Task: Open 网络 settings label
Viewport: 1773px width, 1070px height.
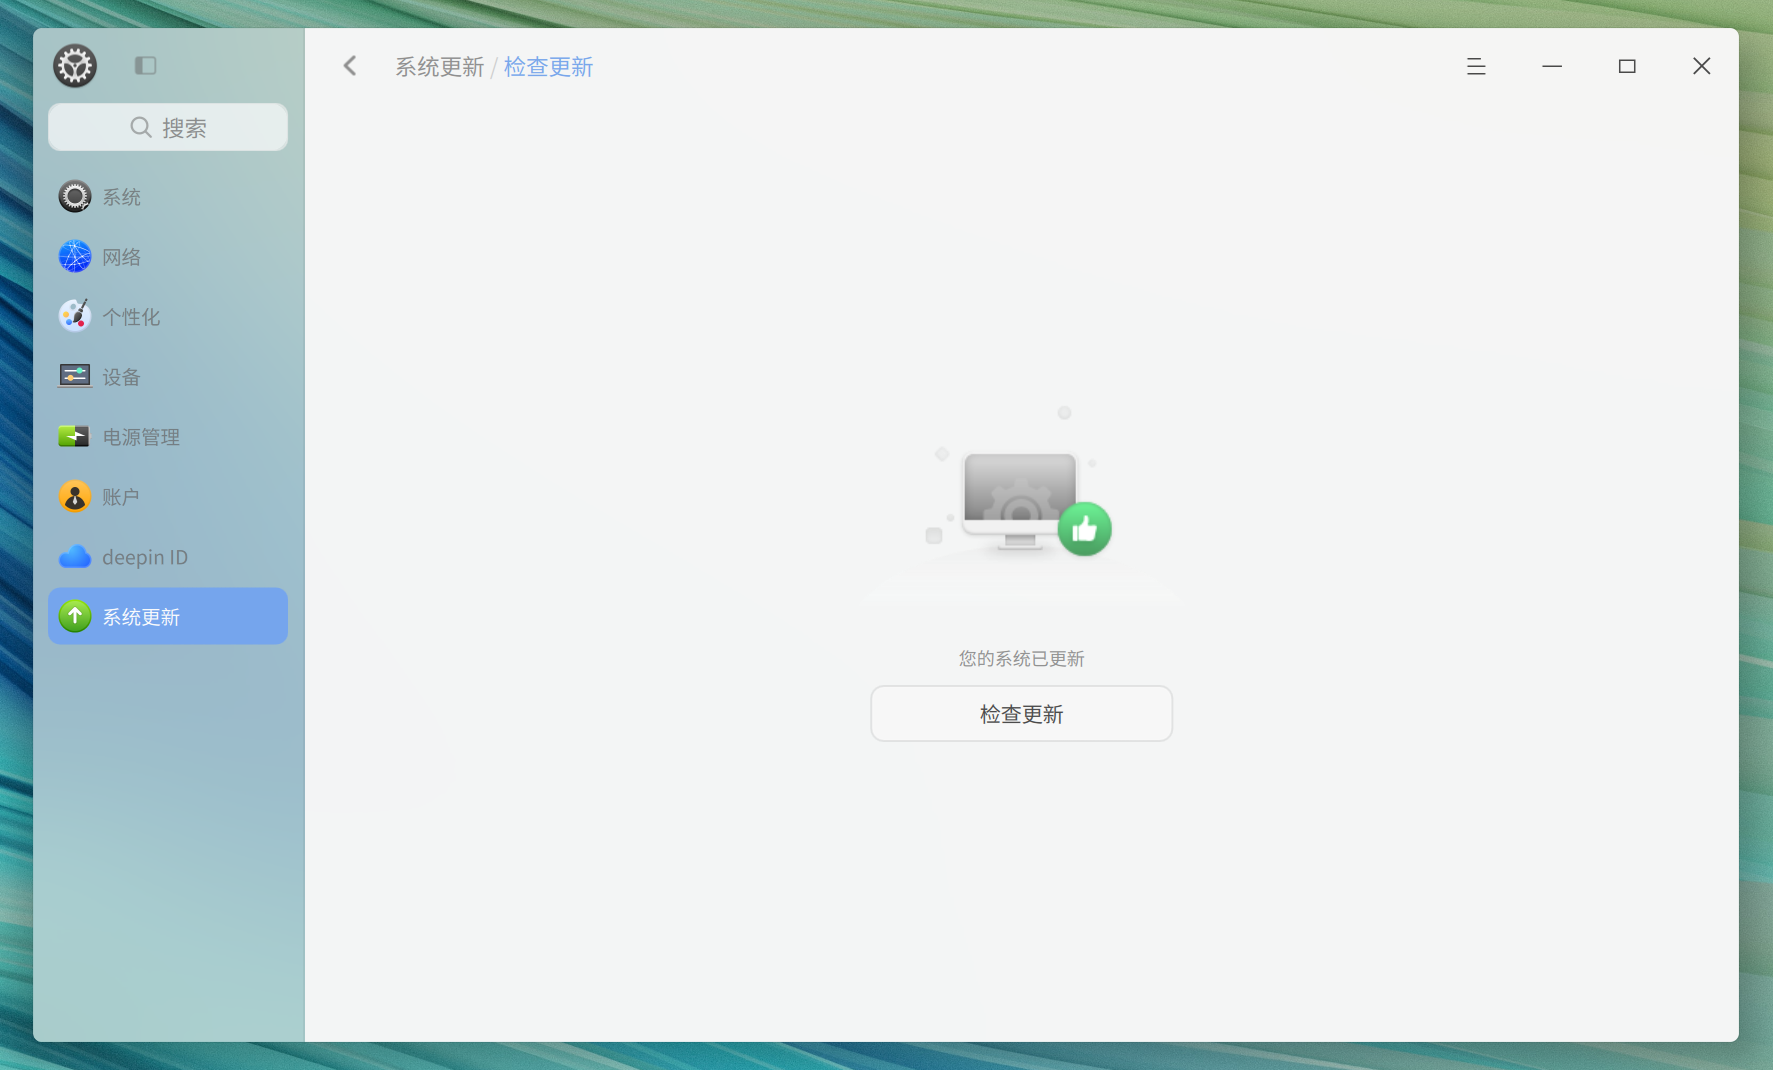Action: point(122,258)
